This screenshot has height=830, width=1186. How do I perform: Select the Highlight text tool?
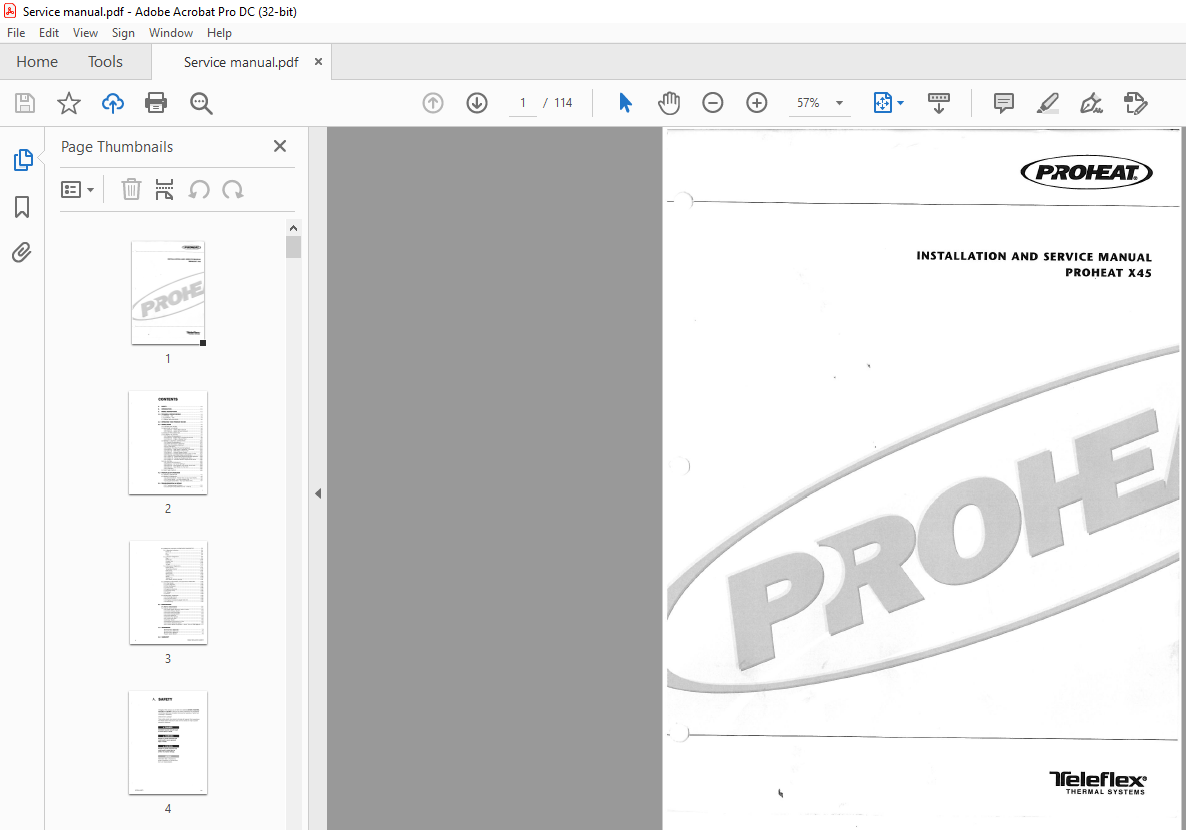coord(1048,103)
